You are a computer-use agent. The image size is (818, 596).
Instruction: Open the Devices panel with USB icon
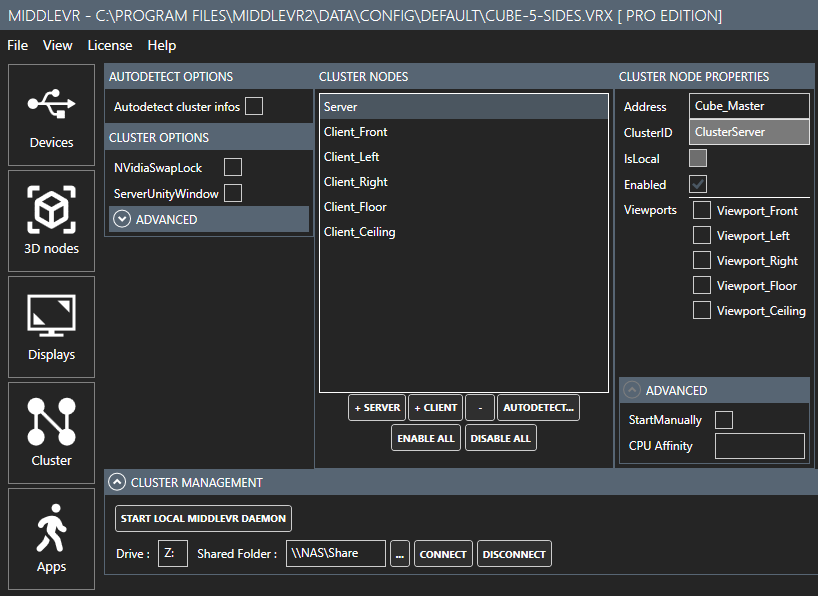[x=51, y=114]
